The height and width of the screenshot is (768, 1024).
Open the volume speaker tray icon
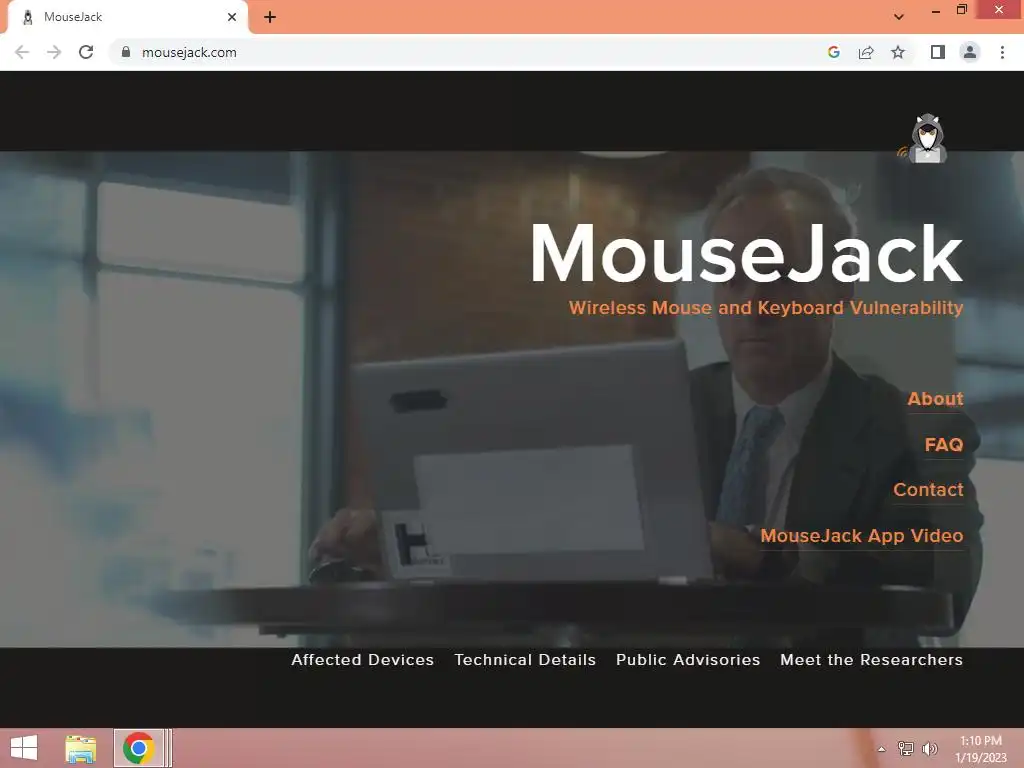click(930, 748)
